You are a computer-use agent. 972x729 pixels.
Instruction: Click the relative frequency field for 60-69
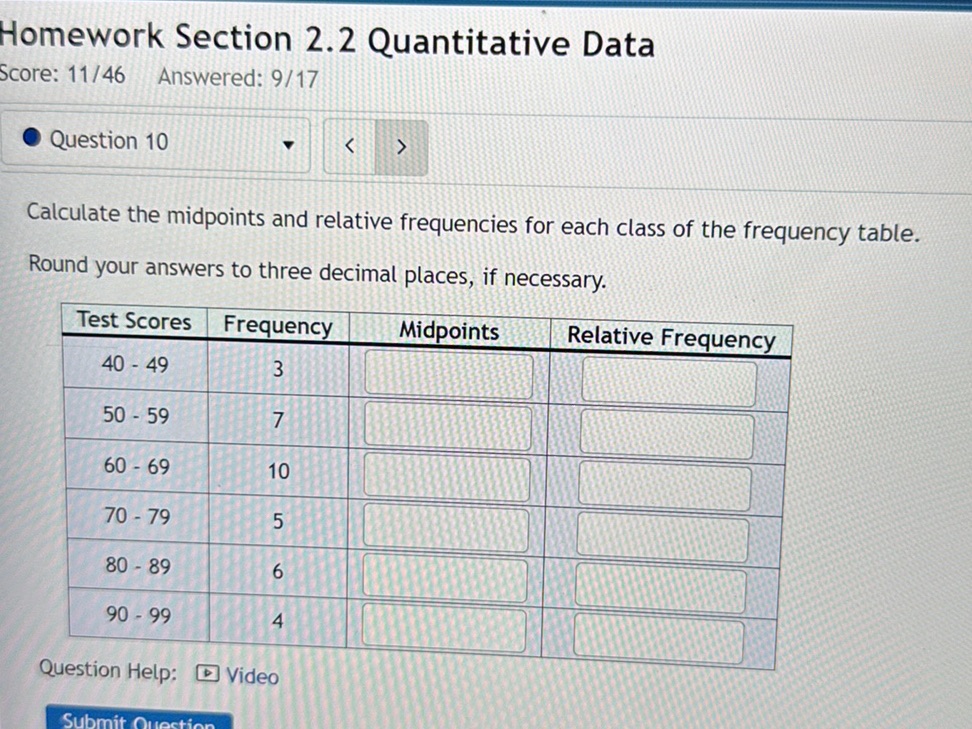tap(667, 484)
